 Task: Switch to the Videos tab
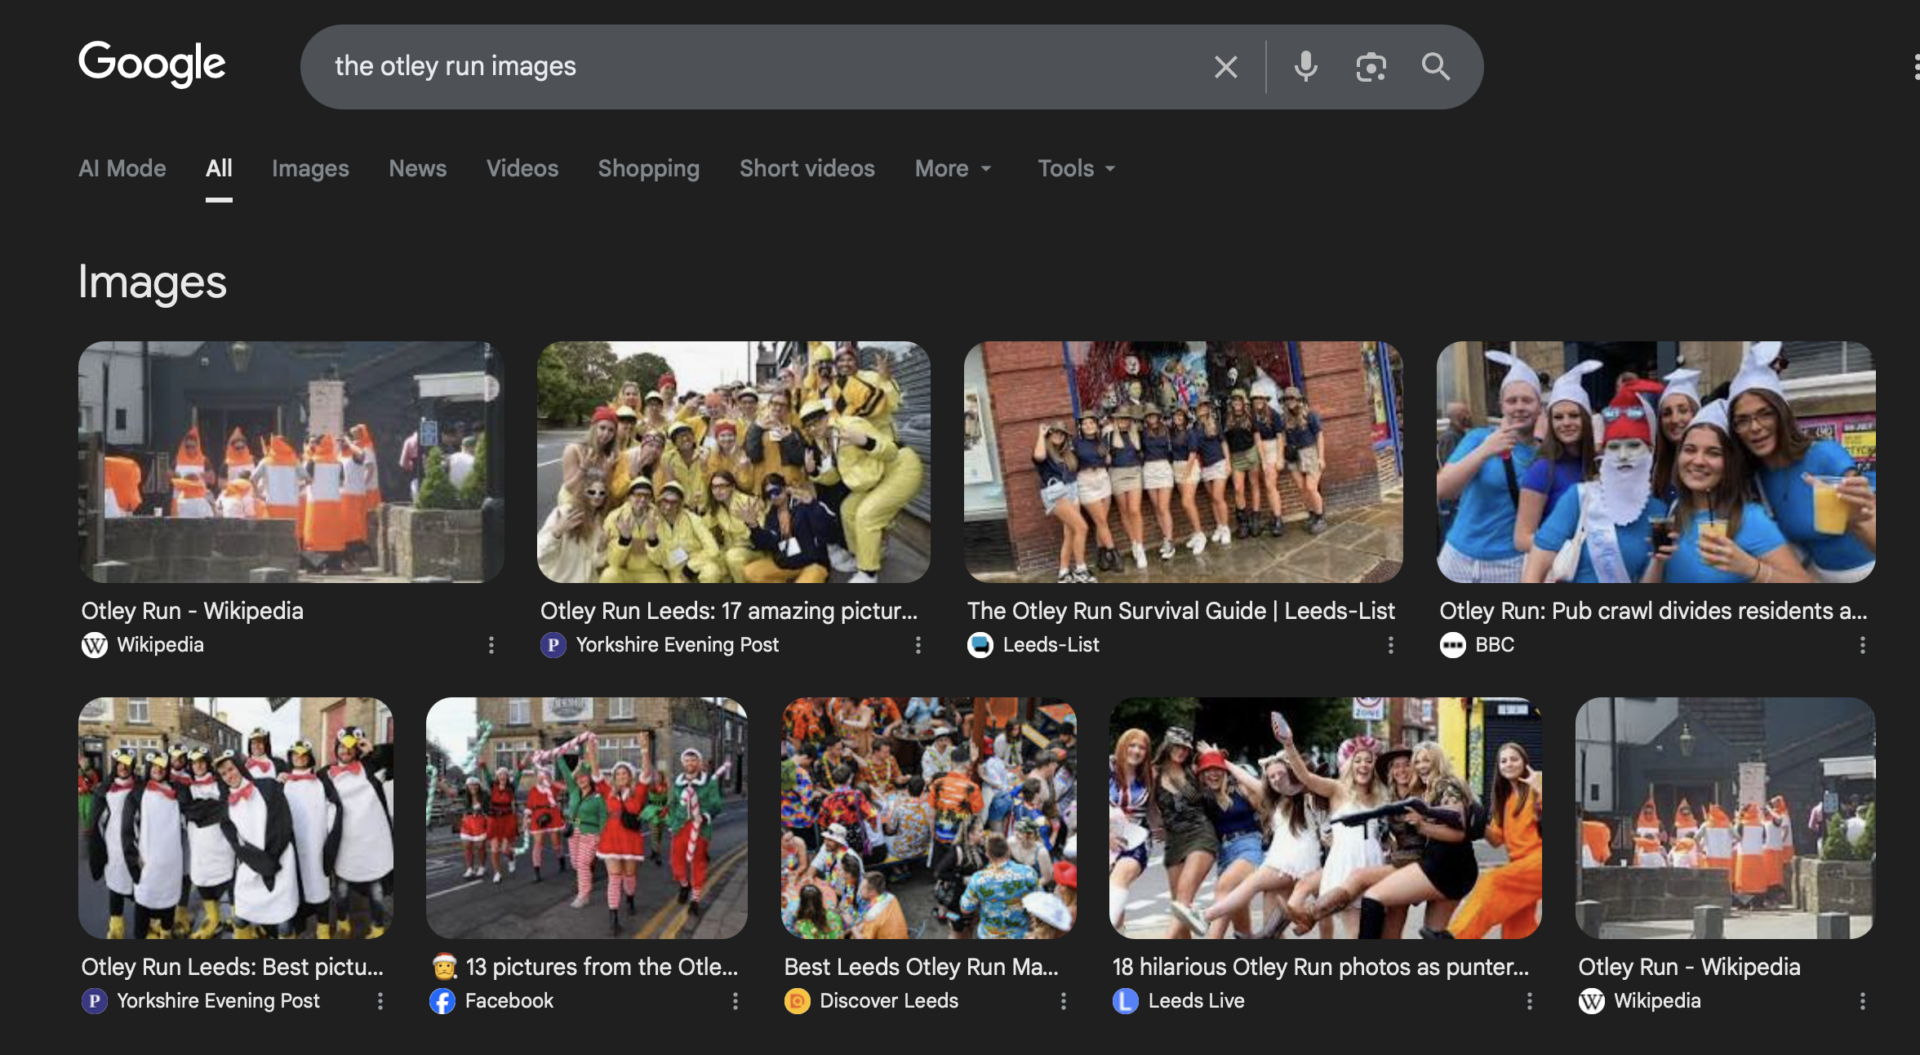[522, 169]
